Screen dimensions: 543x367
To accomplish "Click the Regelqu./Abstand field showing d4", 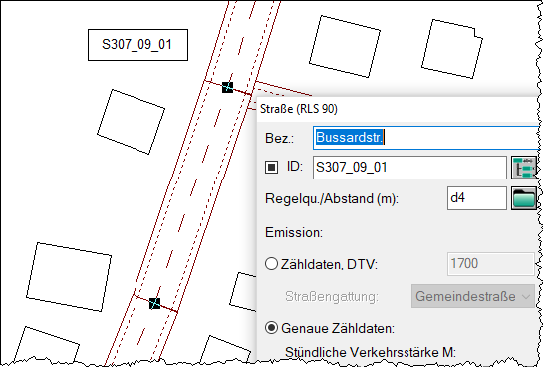I will tap(477, 198).
